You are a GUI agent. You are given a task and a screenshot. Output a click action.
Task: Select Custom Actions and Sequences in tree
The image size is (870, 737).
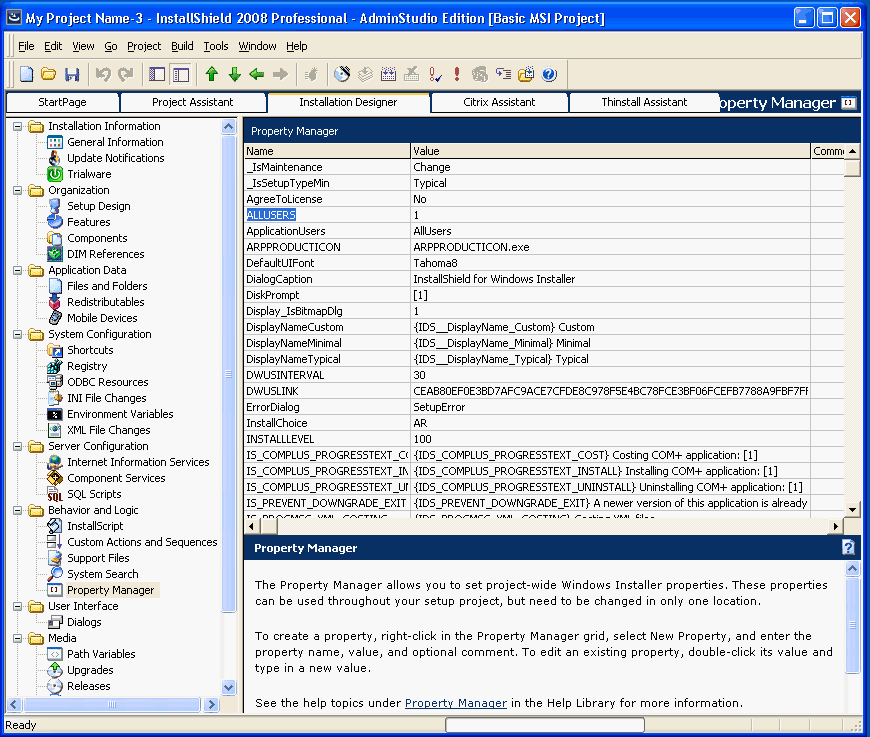click(x=142, y=542)
